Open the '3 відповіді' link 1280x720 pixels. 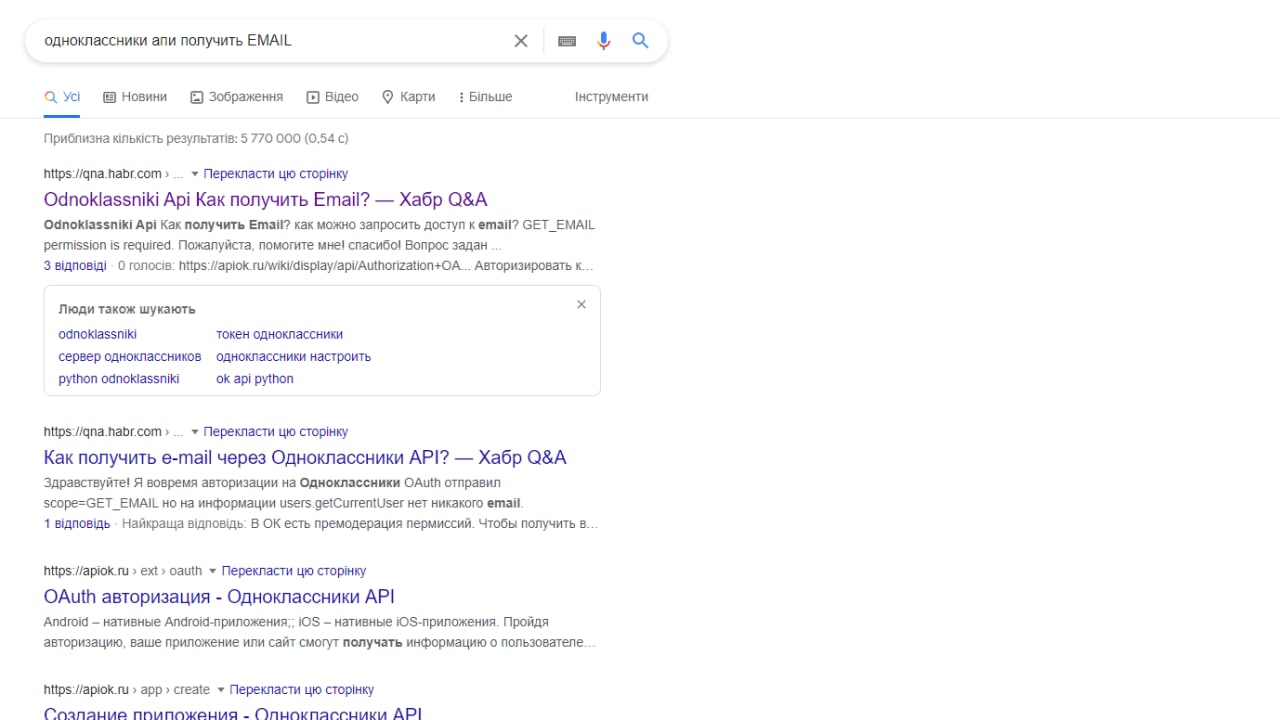click(75, 266)
